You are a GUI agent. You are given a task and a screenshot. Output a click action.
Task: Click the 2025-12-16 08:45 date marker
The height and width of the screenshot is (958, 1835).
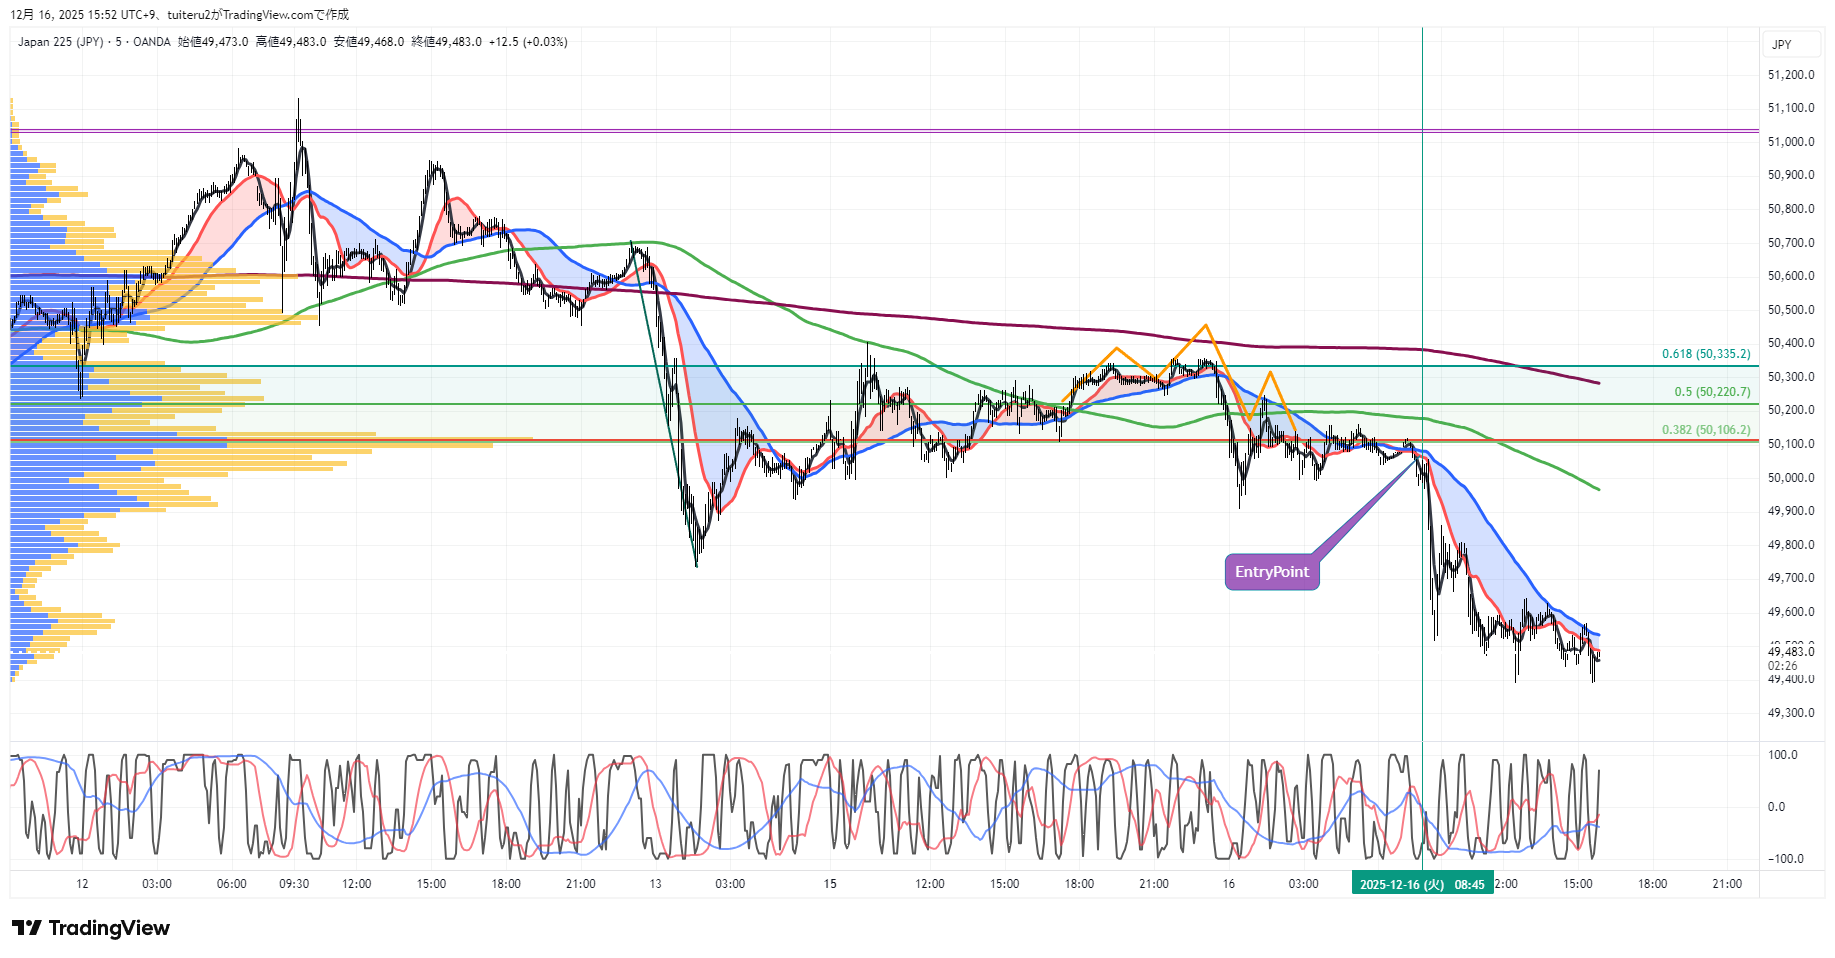pos(1421,884)
